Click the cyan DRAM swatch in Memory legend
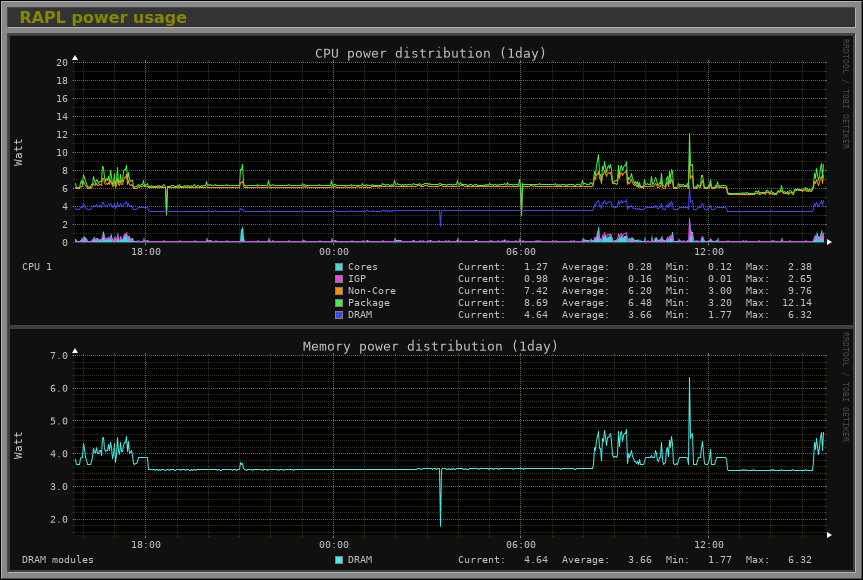The height and width of the screenshot is (580, 863). tap(339, 560)
